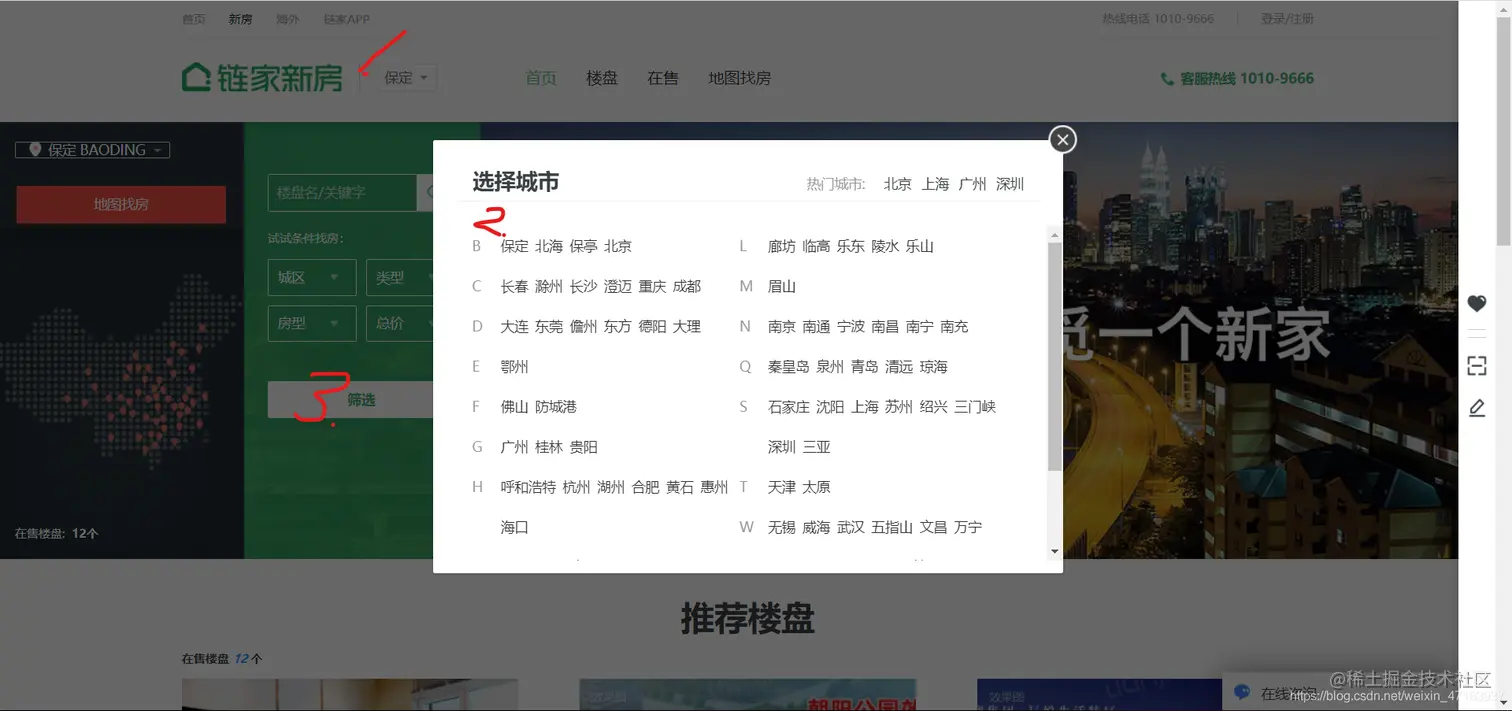Image resolution: width=1512 pixels, height=711 pixels.
Task: Select 地图找房 in the main navigation menu
Action: pos(738,77)
